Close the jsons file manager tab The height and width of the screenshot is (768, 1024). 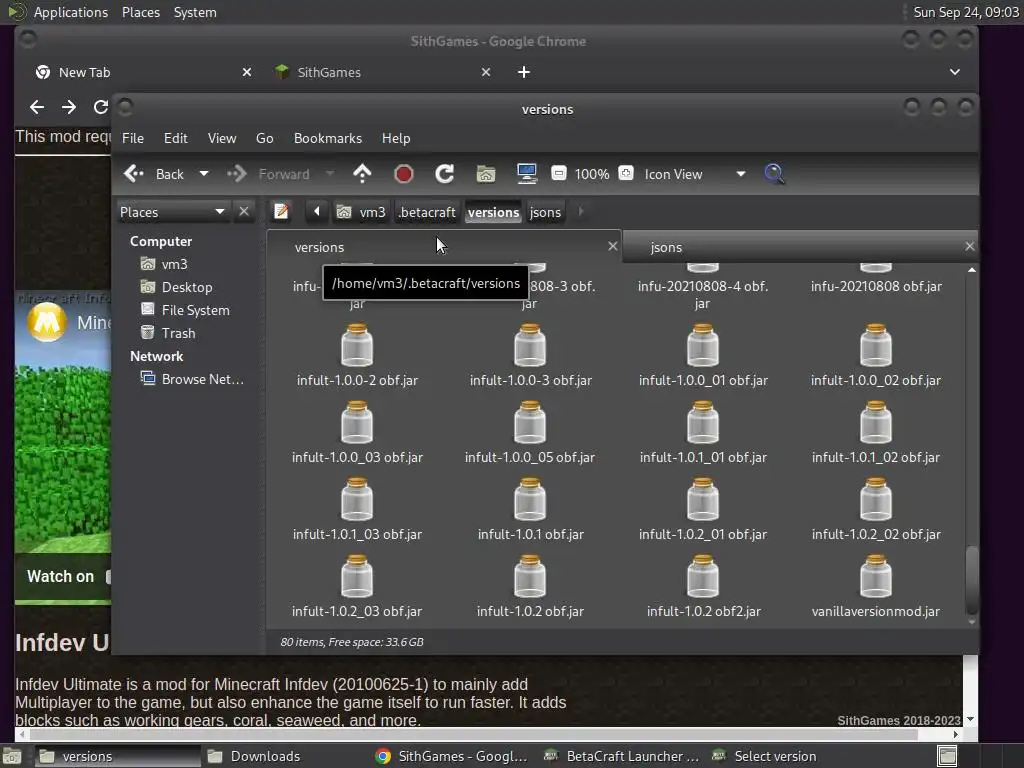click(970, 246)
